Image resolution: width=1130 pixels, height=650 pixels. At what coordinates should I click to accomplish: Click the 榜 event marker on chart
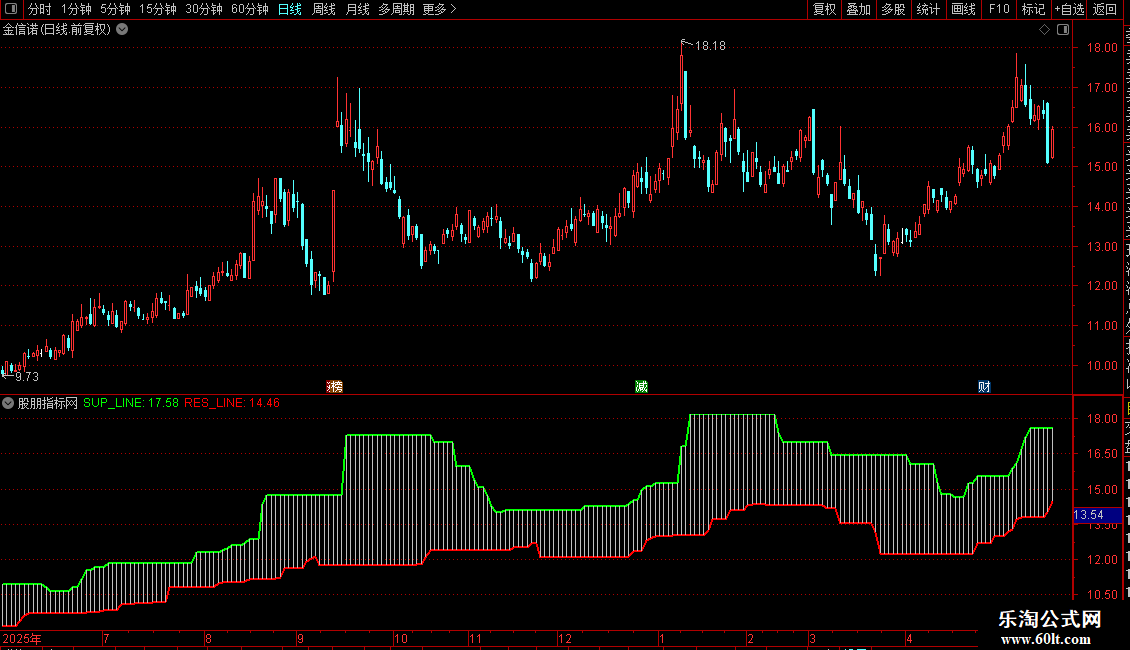coord(335,387)
